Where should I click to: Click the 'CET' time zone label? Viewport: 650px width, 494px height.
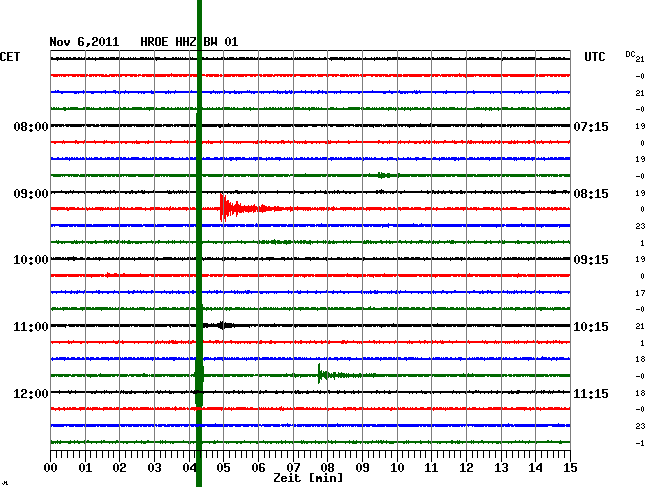[10, 57]
